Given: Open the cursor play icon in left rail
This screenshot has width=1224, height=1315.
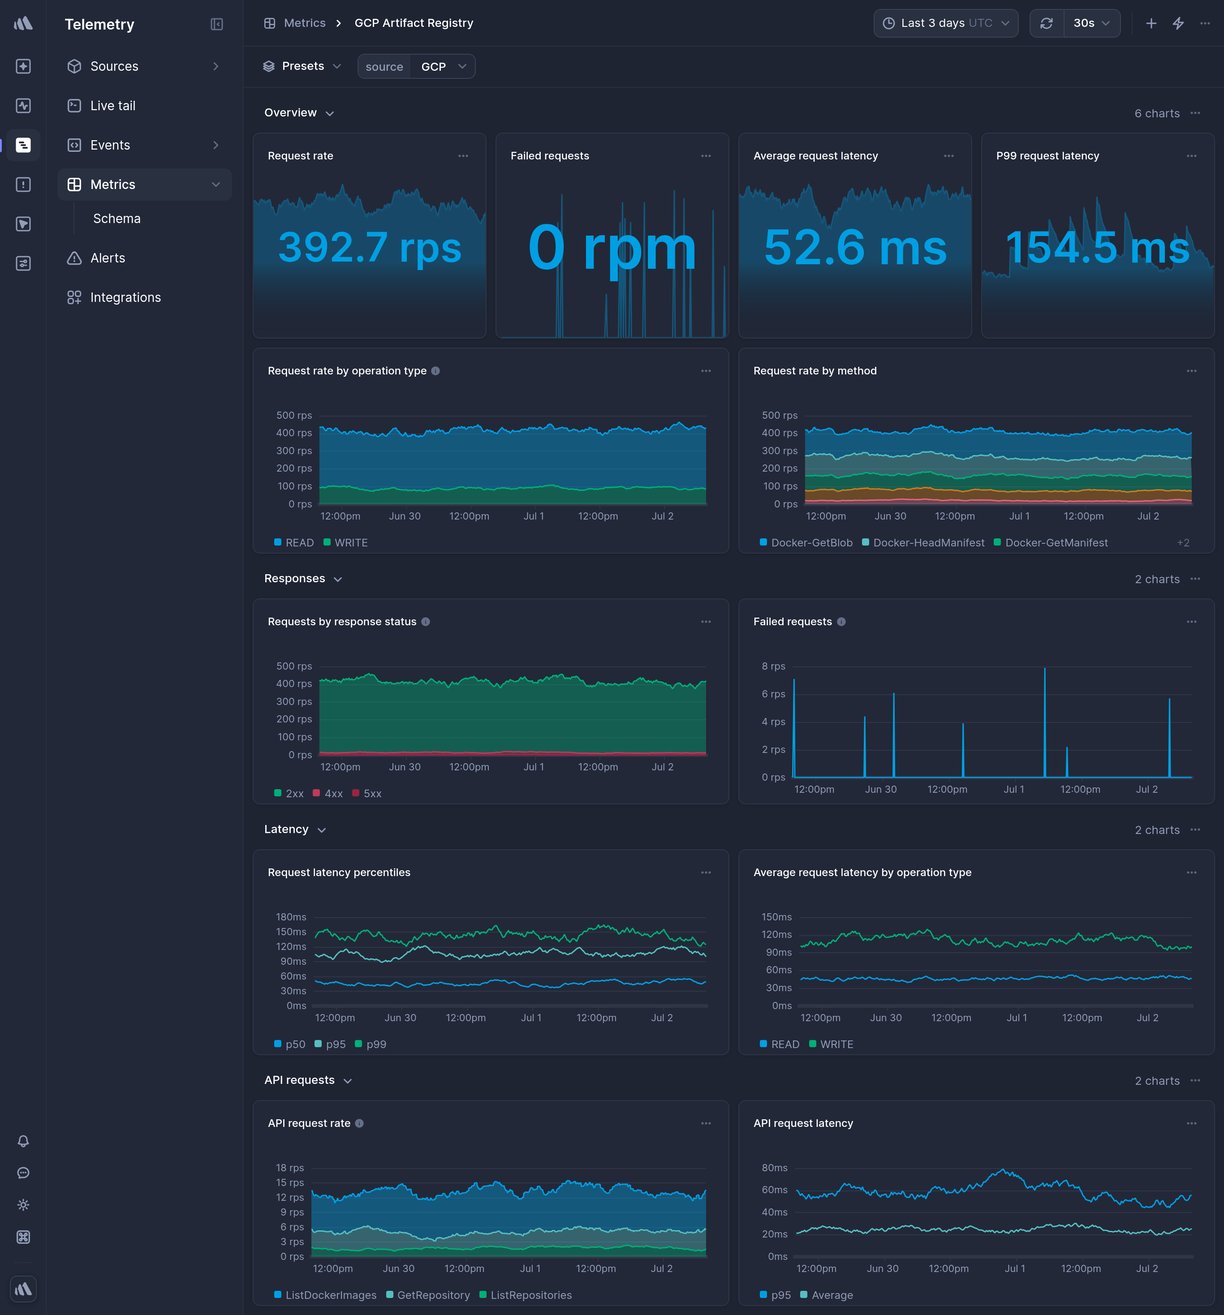Looking at the screenshot, I should coord(23,224).
